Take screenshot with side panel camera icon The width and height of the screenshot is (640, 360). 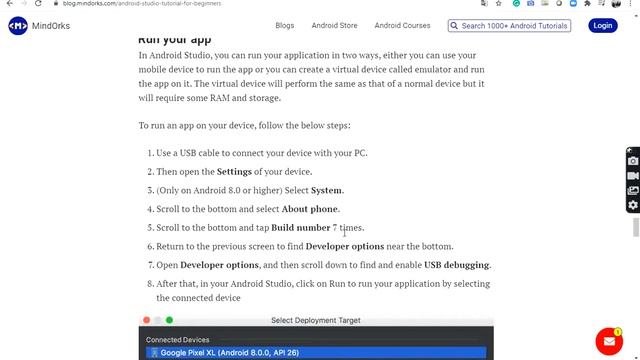coord(633,161)
